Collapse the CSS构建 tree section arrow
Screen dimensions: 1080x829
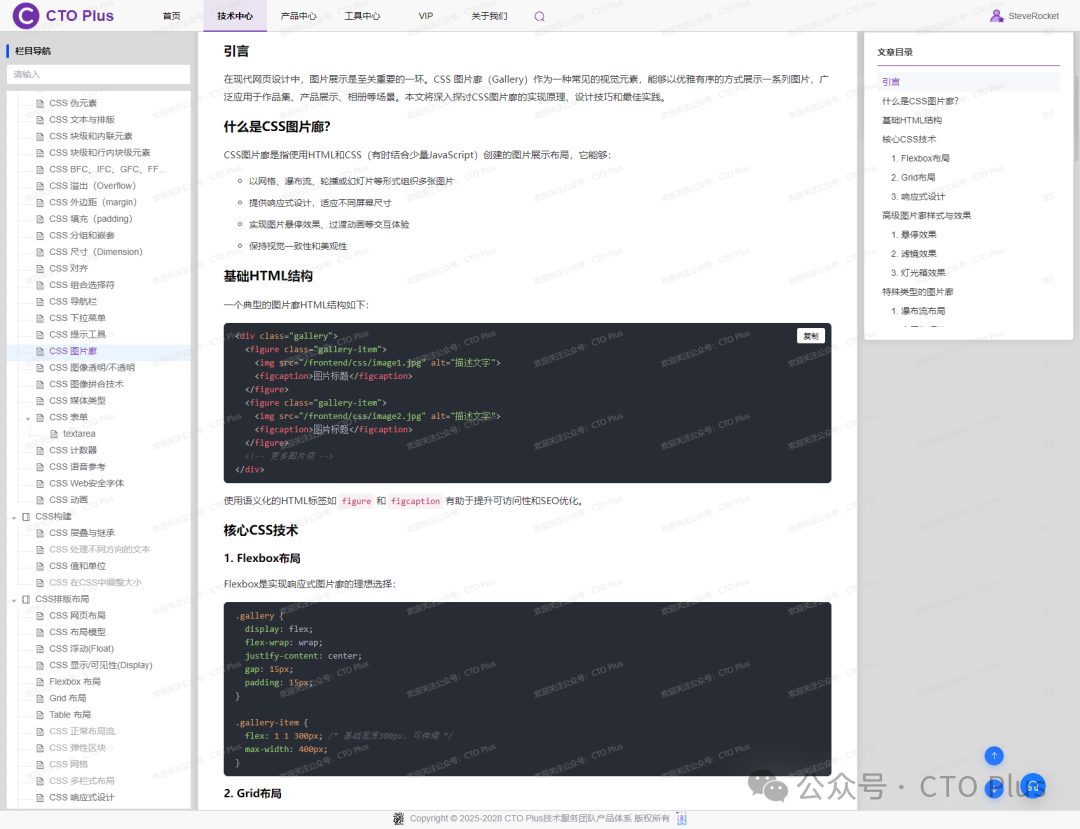[x=14, y=517]
